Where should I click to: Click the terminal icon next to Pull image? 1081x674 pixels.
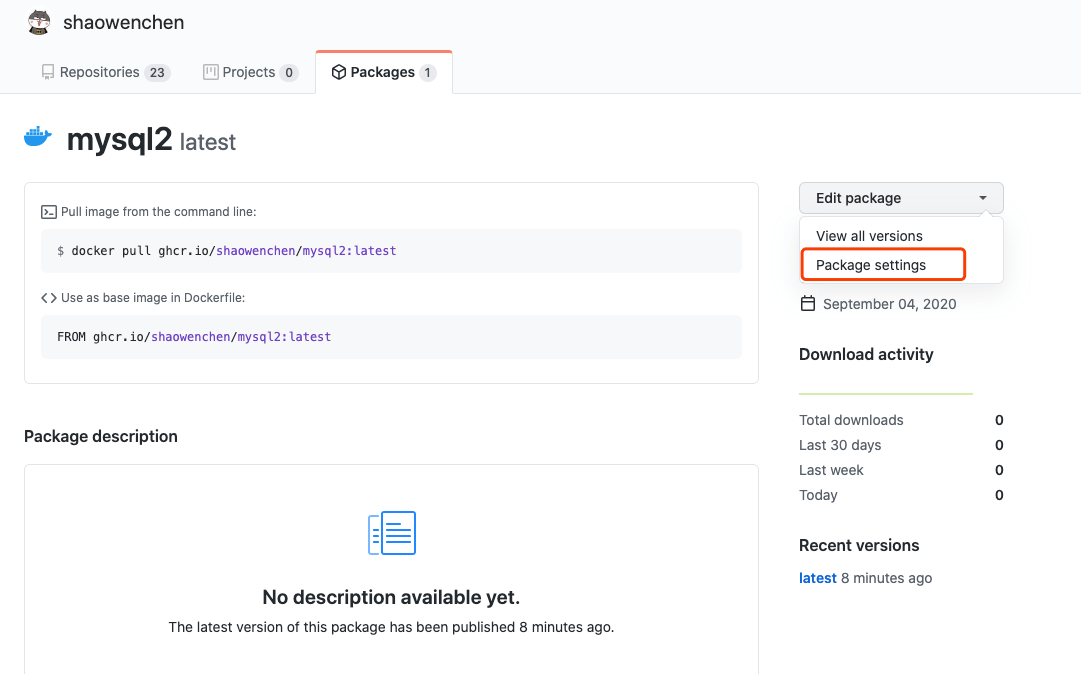48,212
